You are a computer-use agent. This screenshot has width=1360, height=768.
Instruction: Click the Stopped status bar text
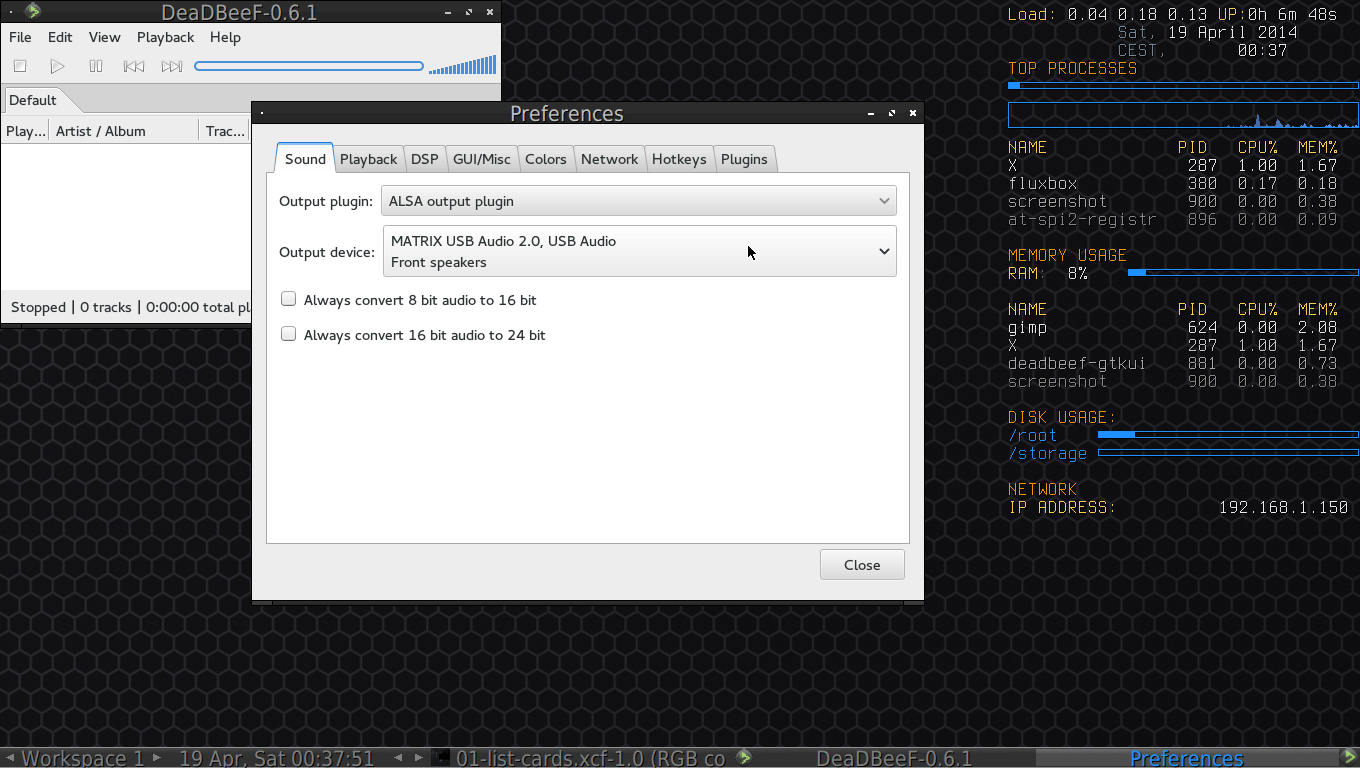pyautogui.click(x=38, y=307)
